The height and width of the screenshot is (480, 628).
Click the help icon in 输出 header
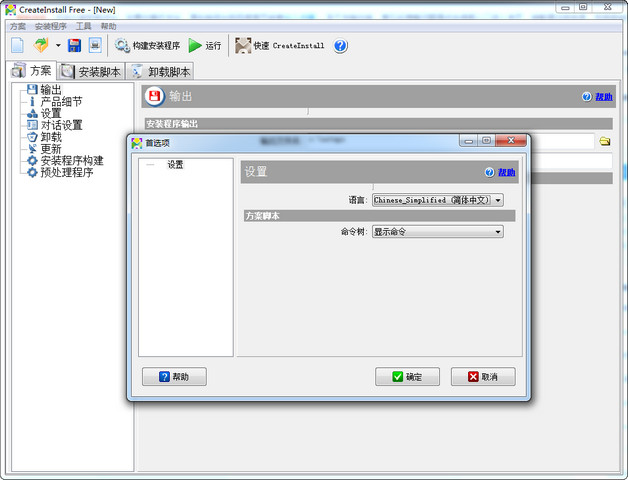(x=586, y=97)
